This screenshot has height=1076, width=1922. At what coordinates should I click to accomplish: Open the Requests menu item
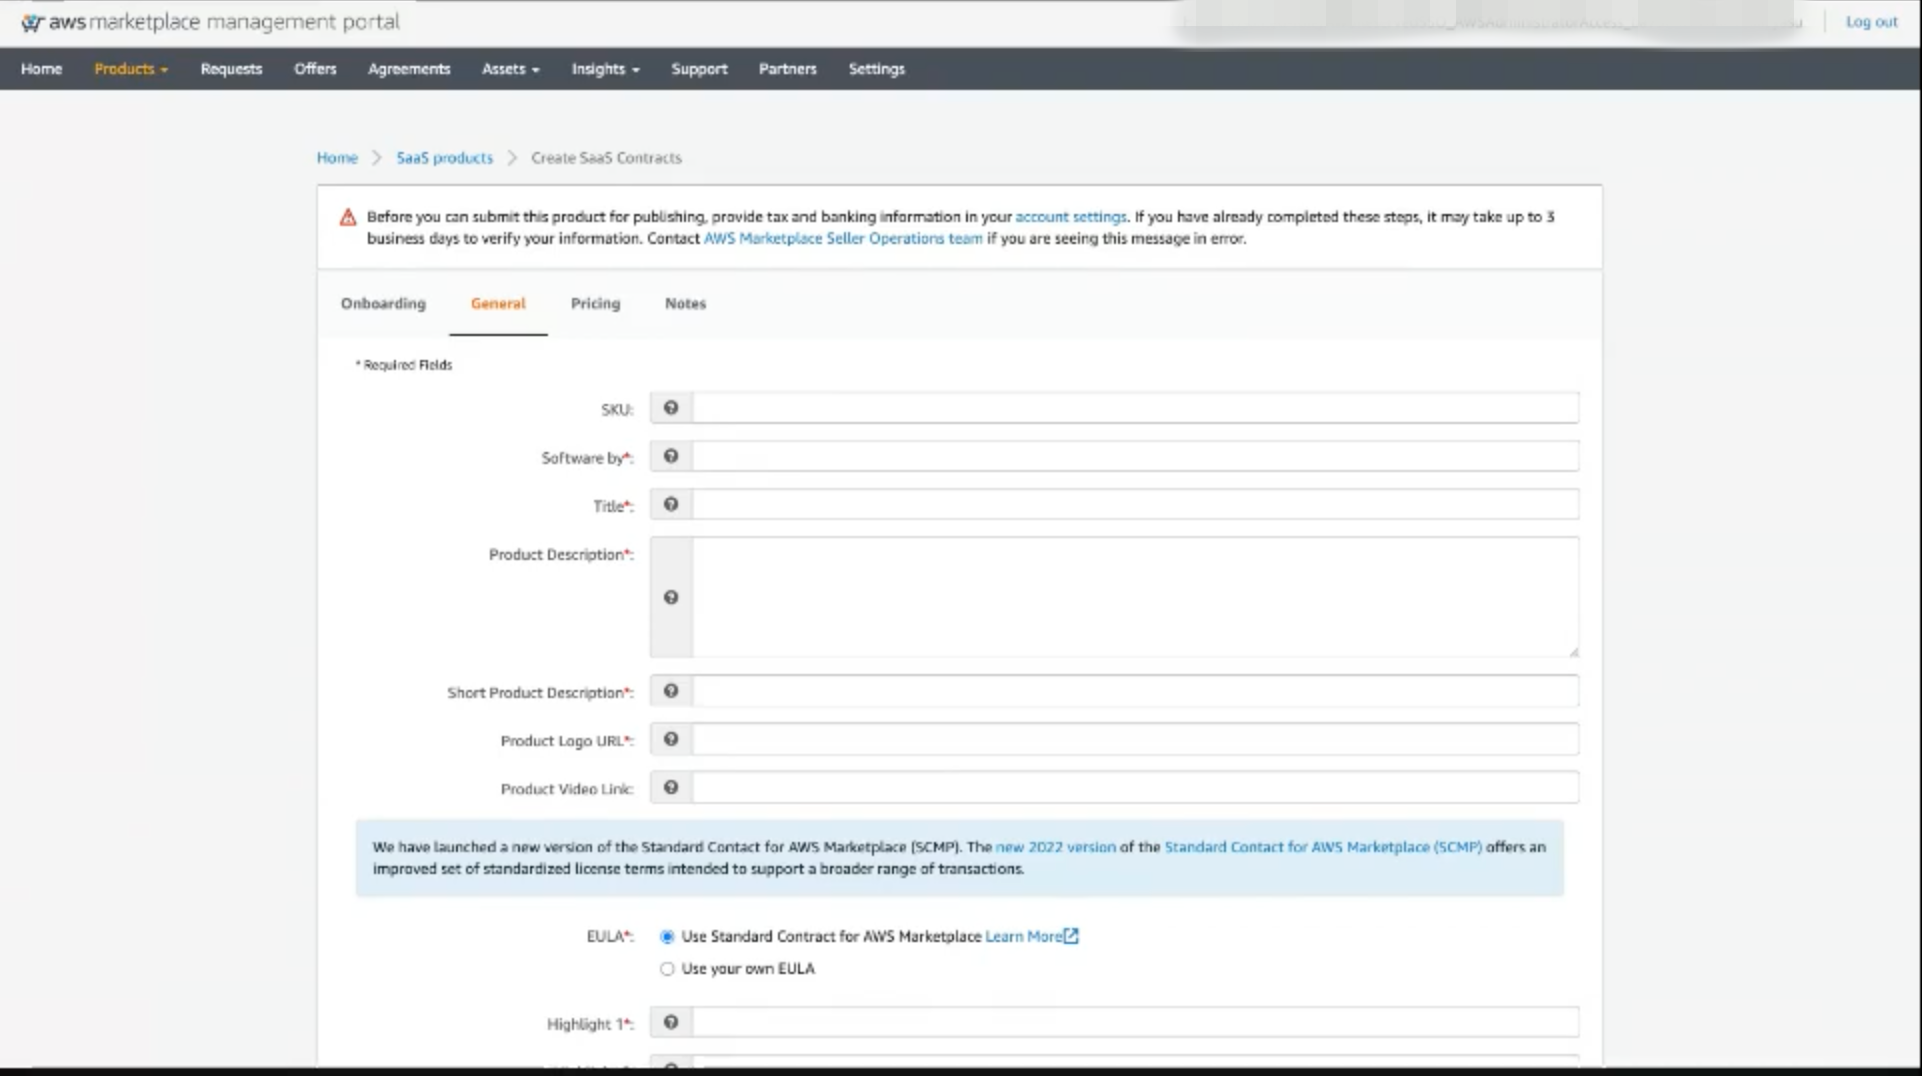tap(231, 69)
